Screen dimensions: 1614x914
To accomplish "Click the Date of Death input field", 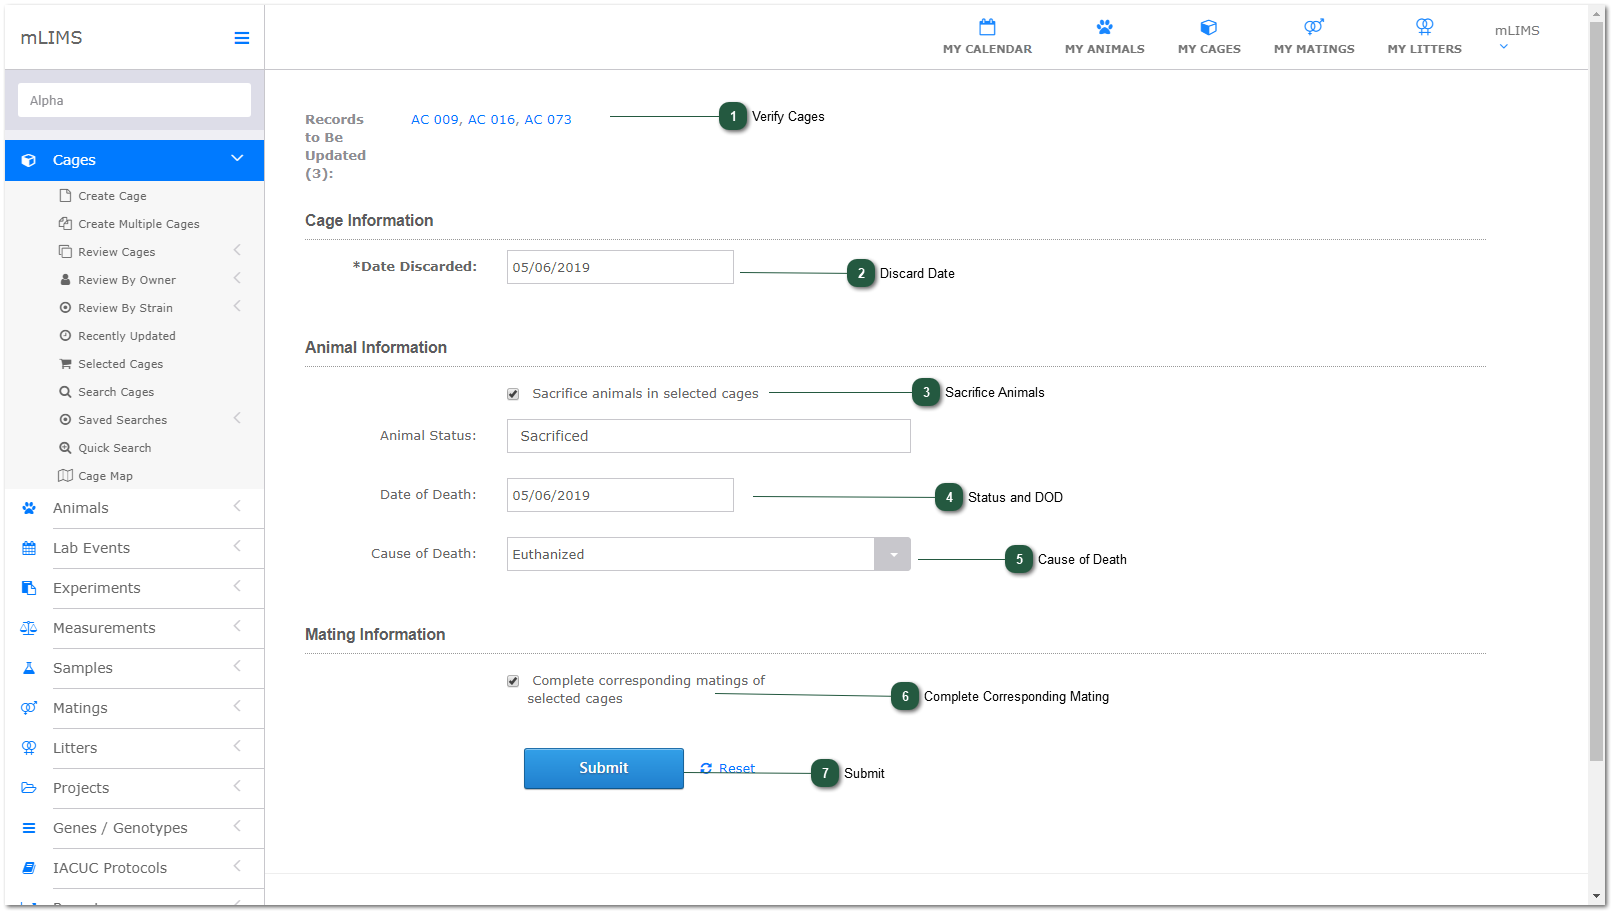I will [620, 495].
